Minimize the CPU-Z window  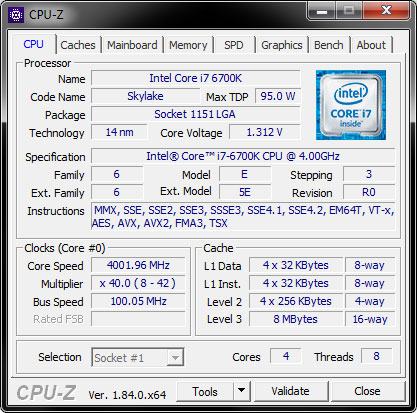tap(322, 11)
